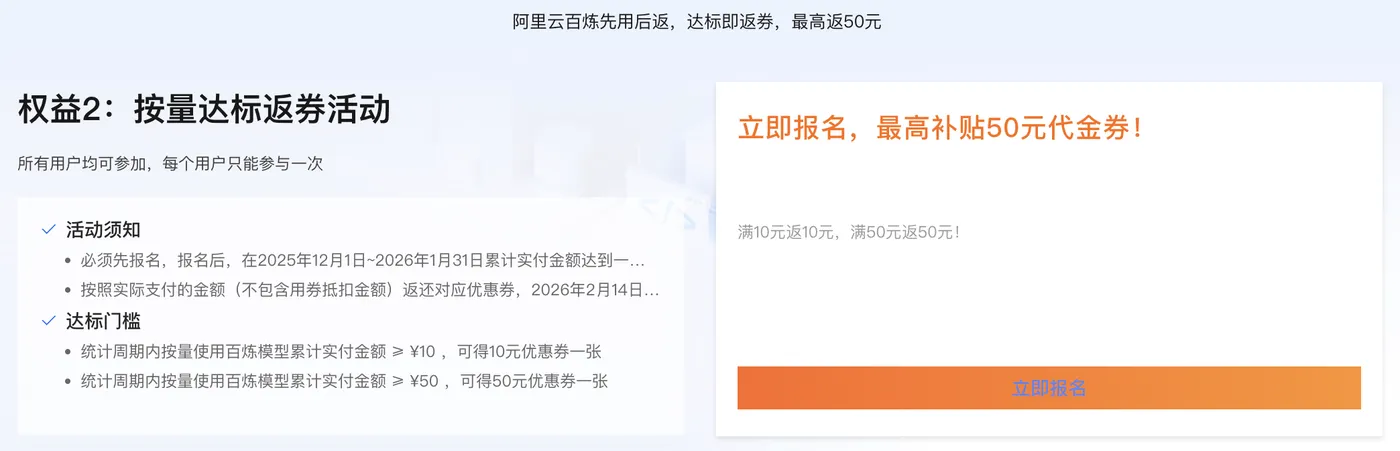The height and width of the screenshot is (451, 1400).
Task: Click the checkmark icon beside 活动须知
Action: click(48, 230)
